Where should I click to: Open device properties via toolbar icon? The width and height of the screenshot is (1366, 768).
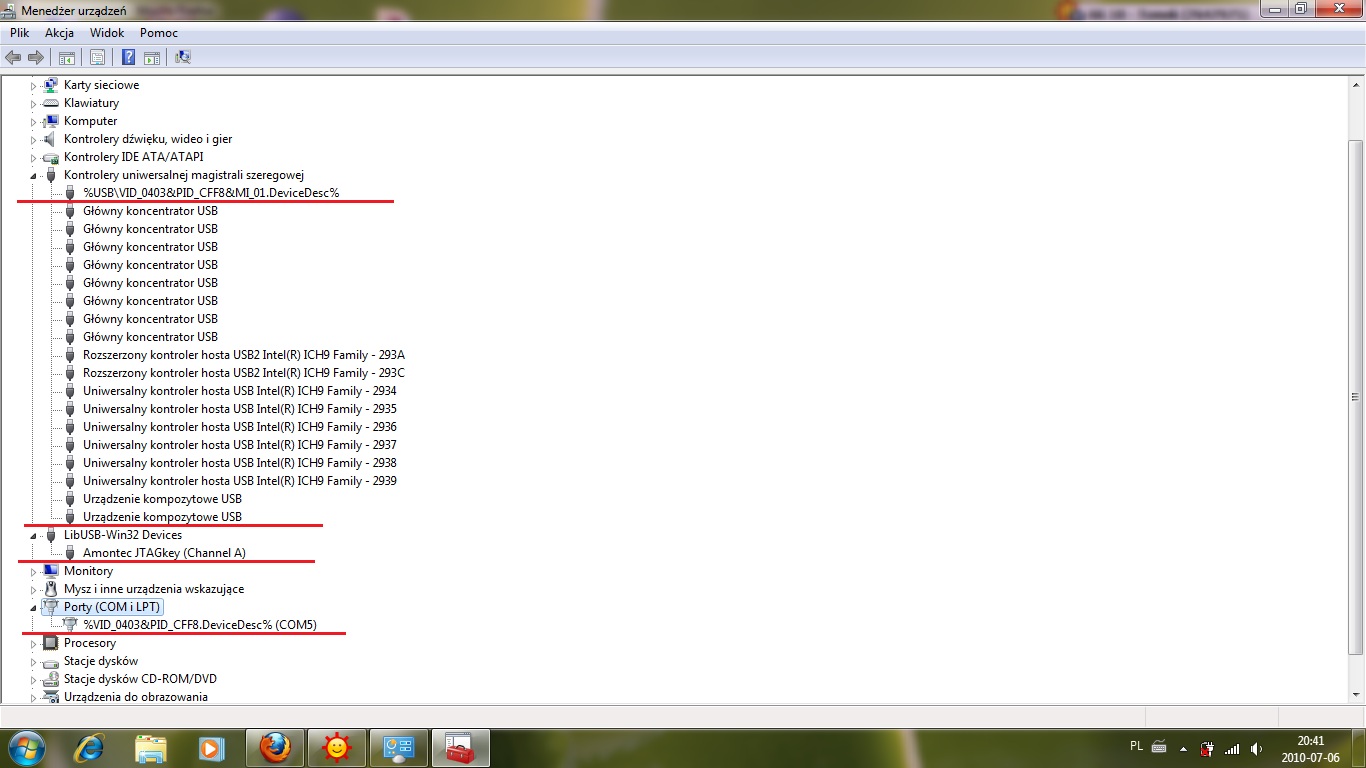[x=97, y=57]
